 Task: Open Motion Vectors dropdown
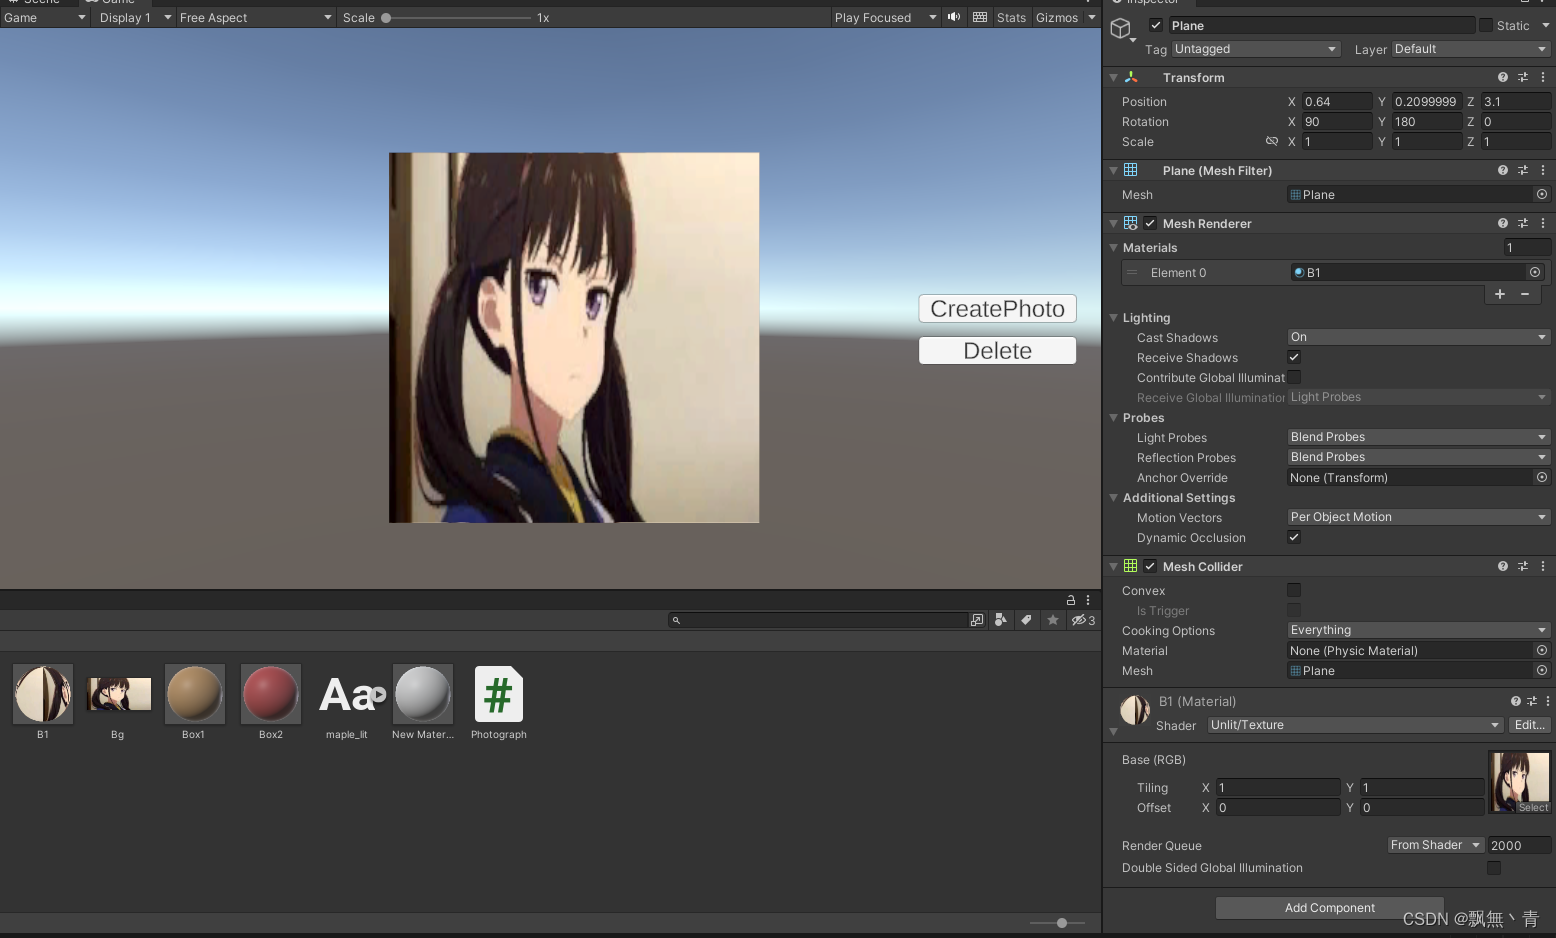pyautogui.click(x=1419, y=517)
